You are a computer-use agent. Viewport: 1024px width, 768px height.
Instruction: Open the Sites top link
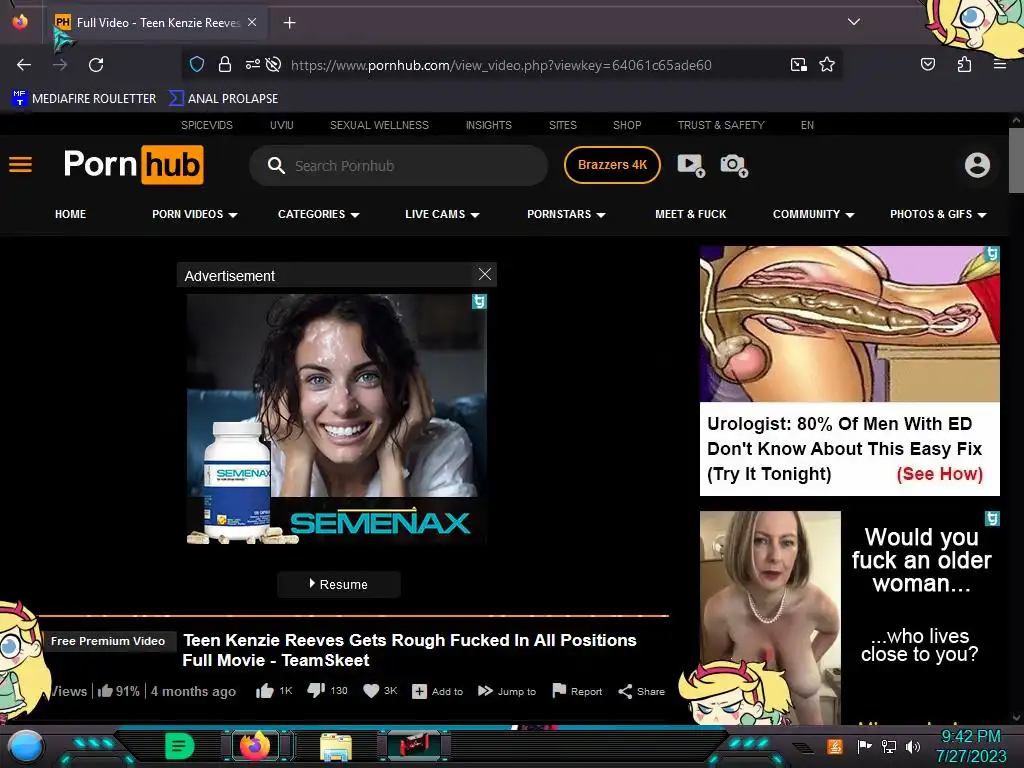[563, 125]
